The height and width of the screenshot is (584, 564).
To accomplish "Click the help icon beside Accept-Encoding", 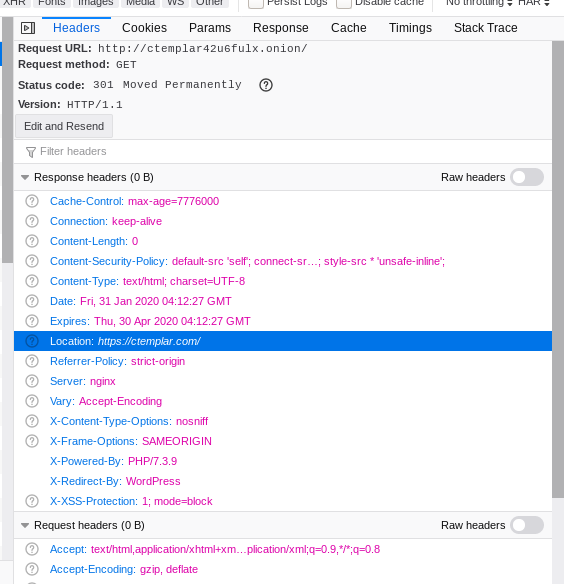I will (x=32, y=569).
